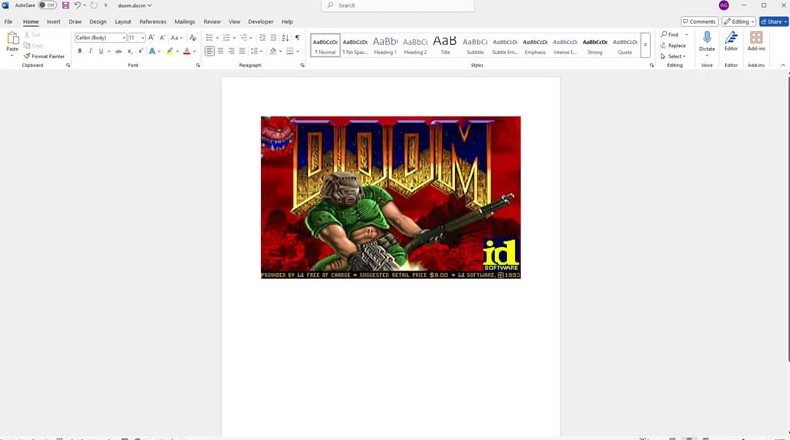
Task: Apply subscript formatting
Action: coord(130,51)
